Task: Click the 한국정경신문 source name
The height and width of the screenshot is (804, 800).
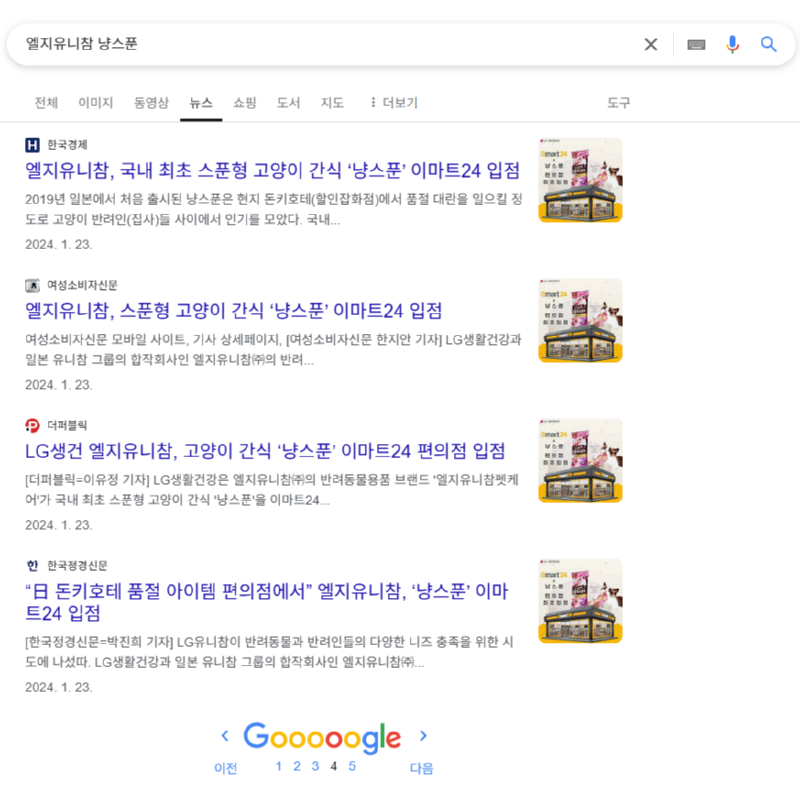Action: [77, 566]
